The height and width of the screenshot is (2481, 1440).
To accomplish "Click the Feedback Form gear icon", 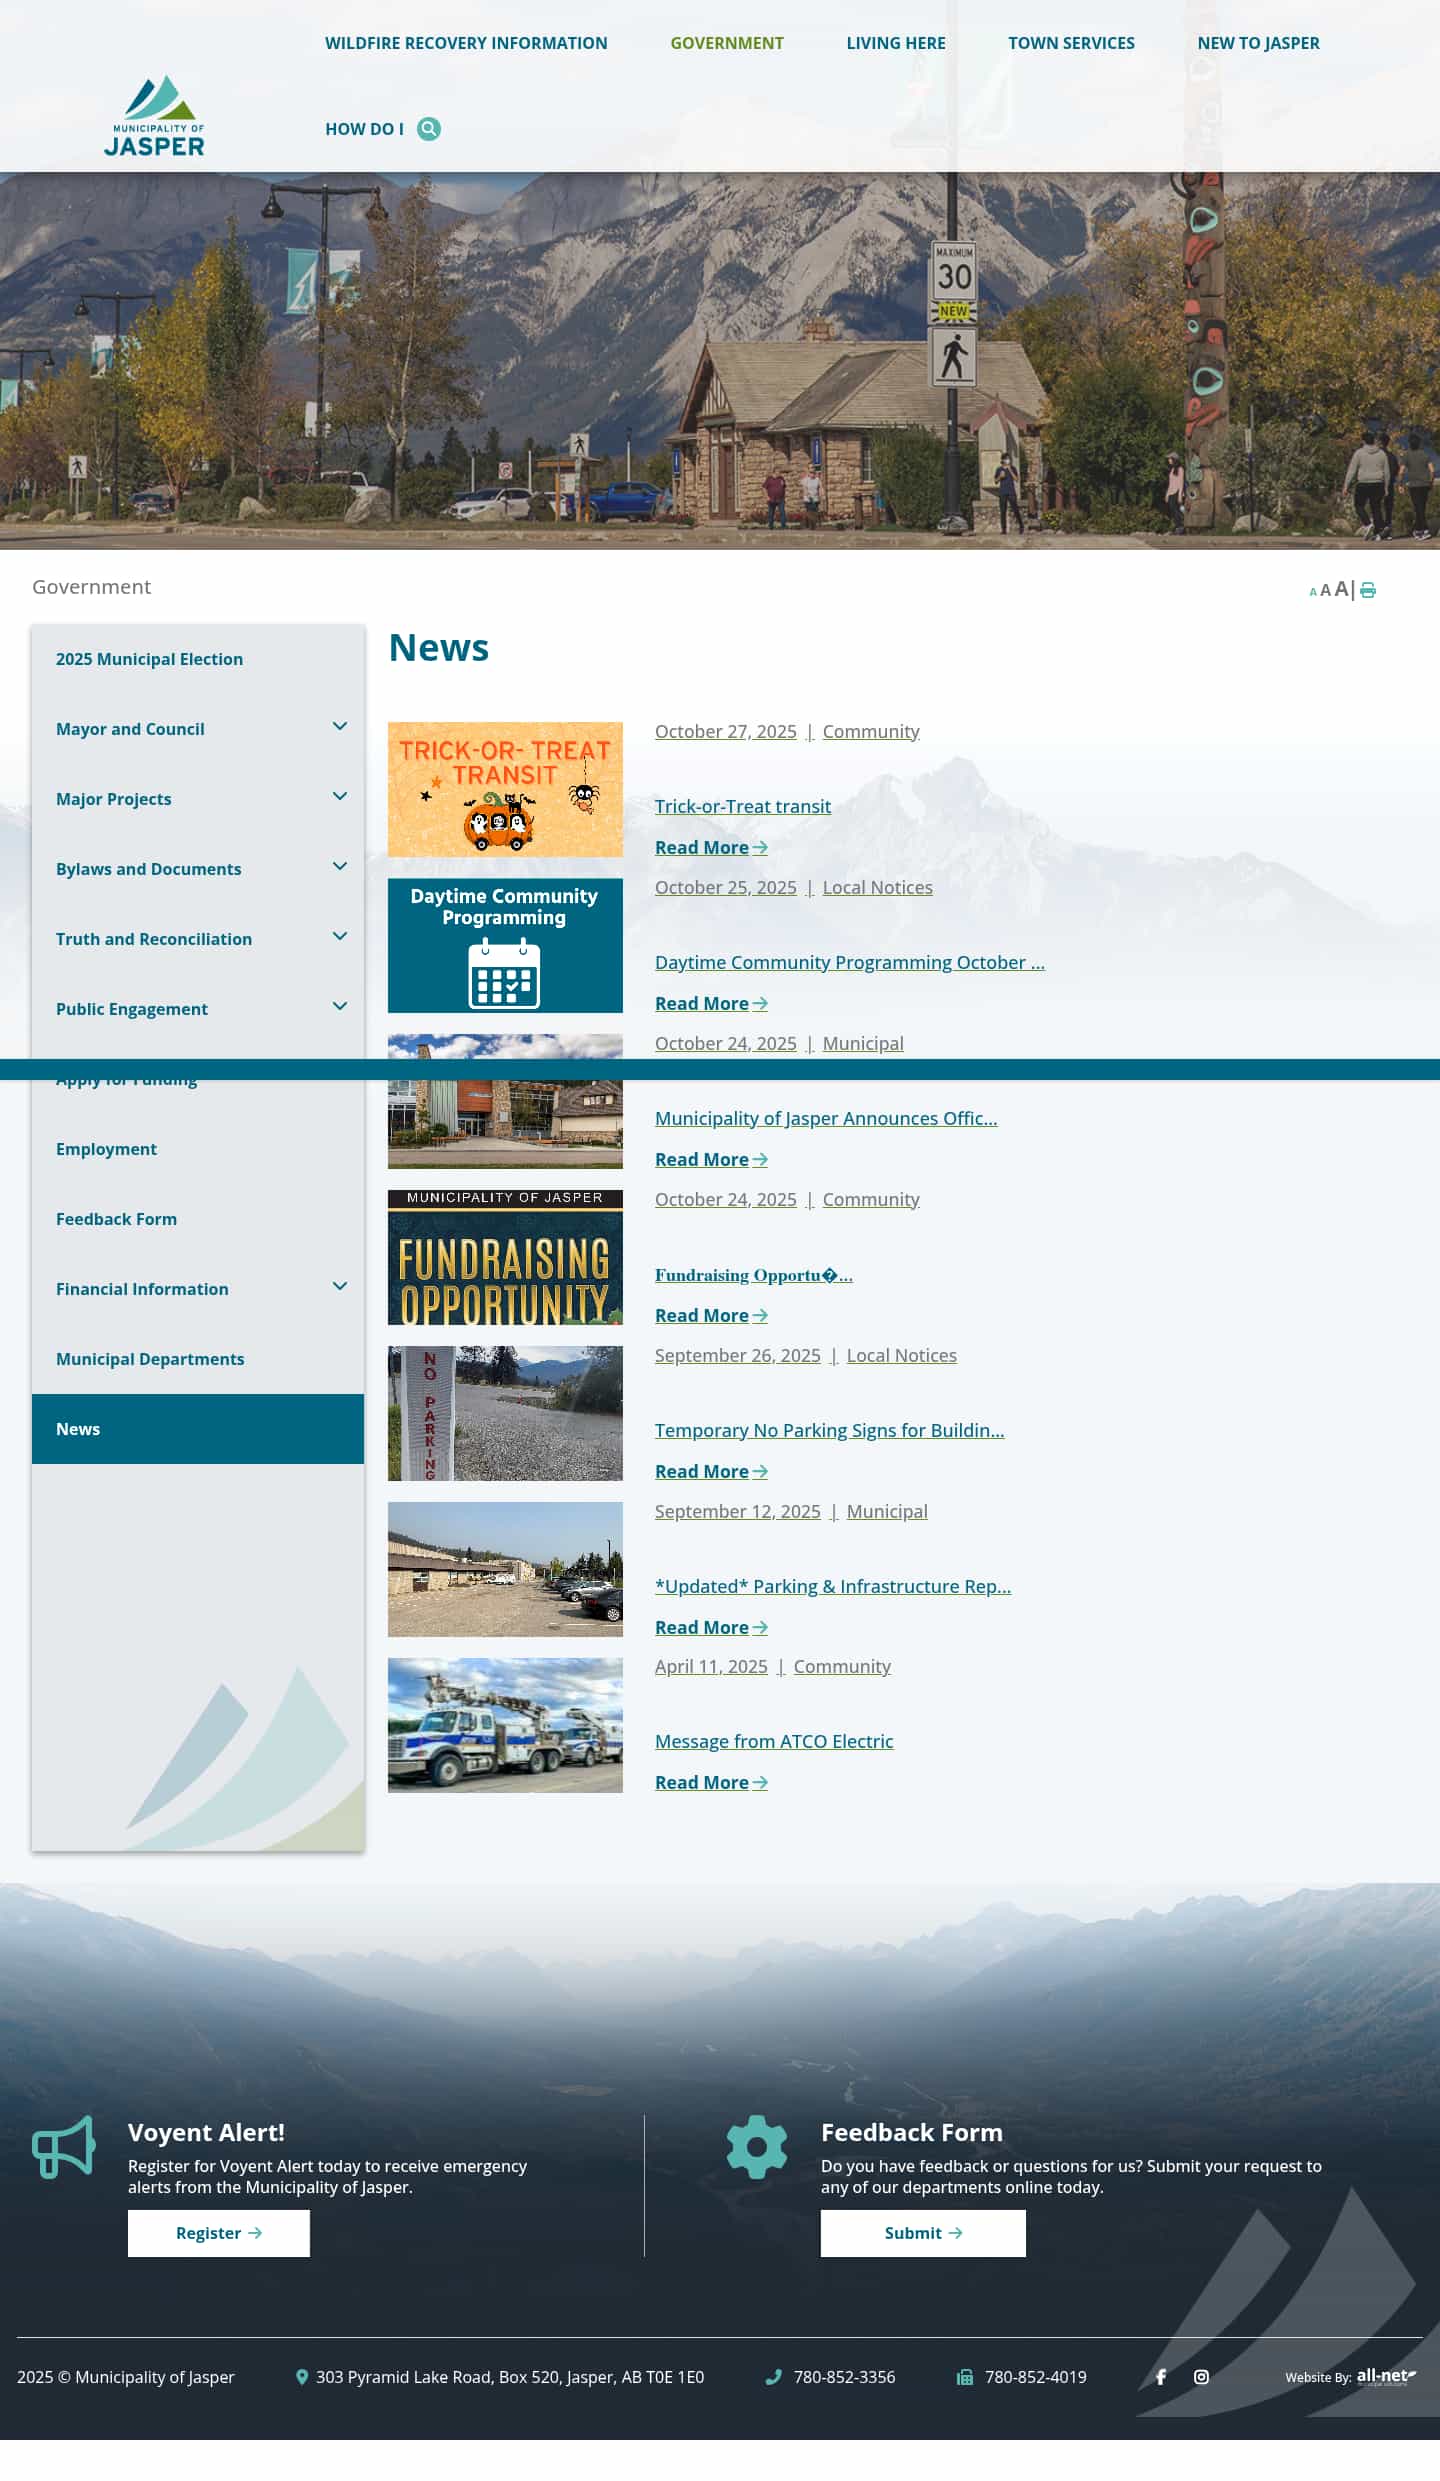I will tap(757, 2147).
